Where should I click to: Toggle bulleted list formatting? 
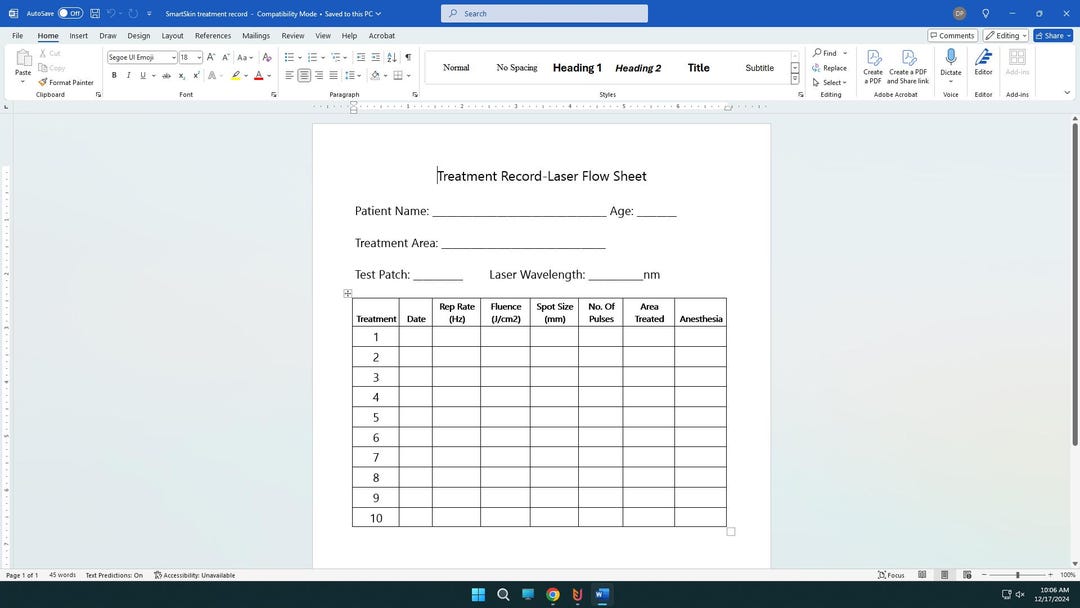tap(288, 57)
